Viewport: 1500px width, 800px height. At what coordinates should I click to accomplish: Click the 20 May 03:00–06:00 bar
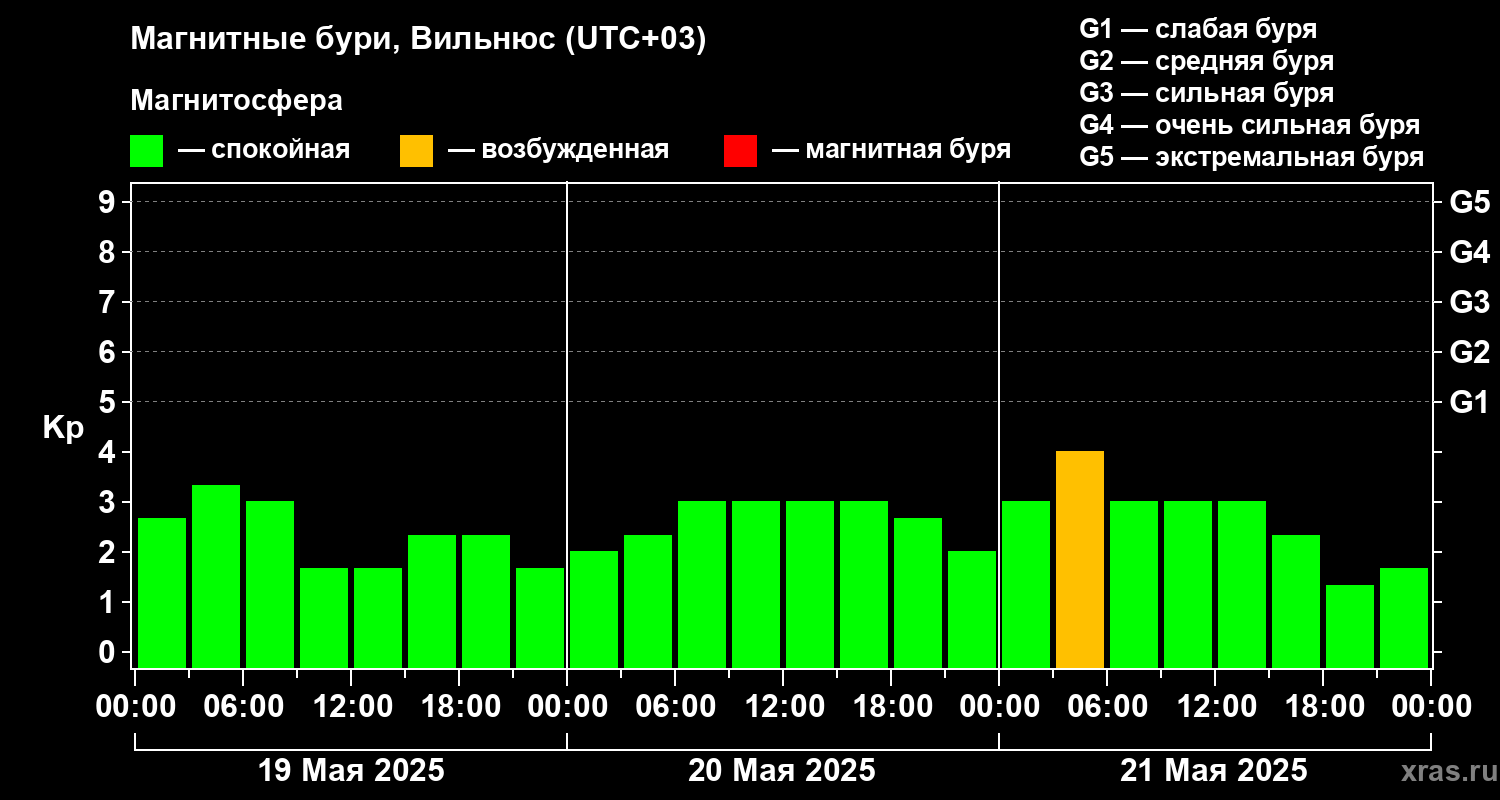tap(648, 601)
